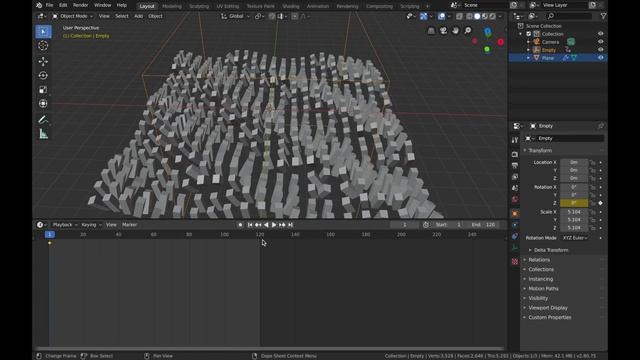Switch to the Animation workspace tab

318,6
